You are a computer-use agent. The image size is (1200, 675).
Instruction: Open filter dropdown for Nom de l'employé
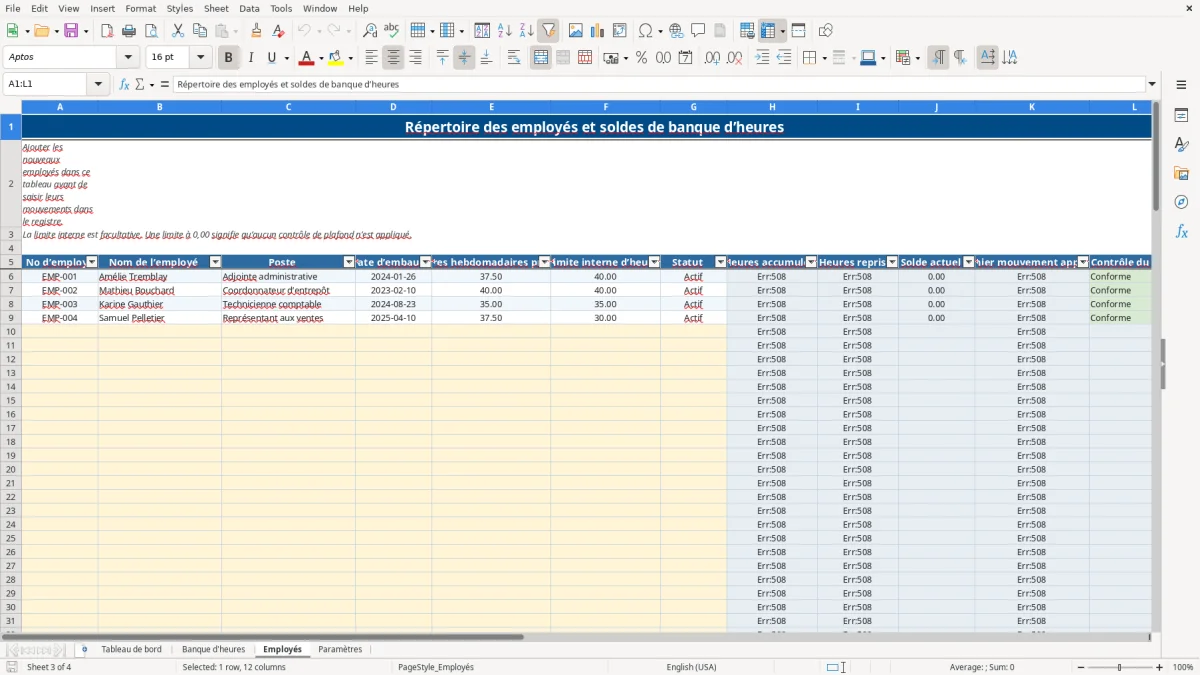point(215,262)
